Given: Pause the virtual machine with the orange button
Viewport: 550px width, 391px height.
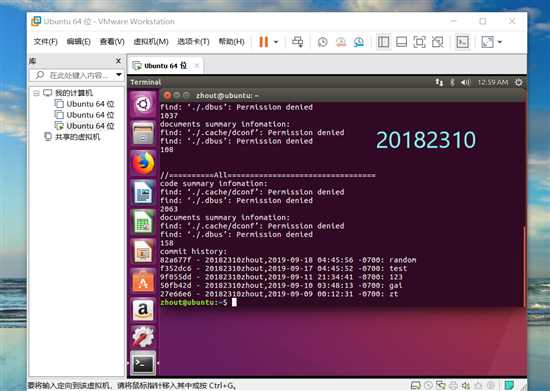Looking at the screenshot, I should coord(263,42).
